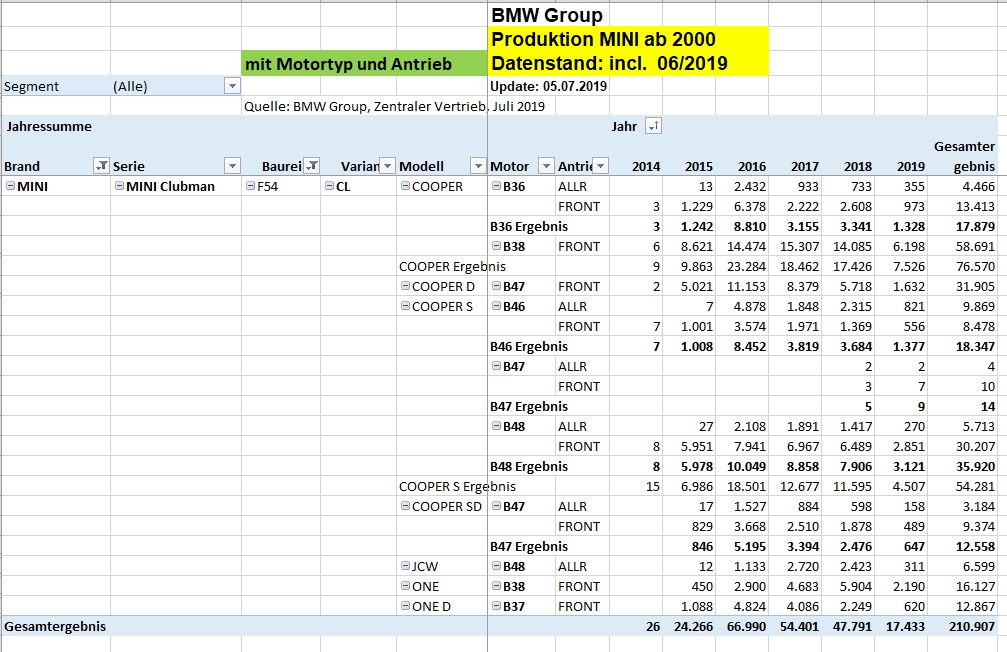This screenshot has width=1007, height=652.
Task: Collapse the MINI brand group
Action: (x=10, y=186)
